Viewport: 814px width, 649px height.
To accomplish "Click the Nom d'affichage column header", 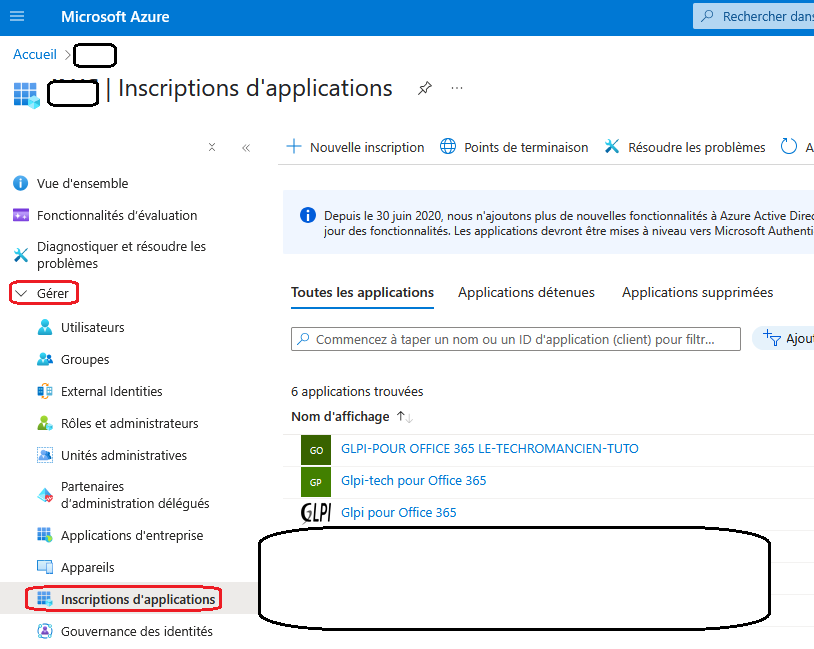I will coord(340,416).
